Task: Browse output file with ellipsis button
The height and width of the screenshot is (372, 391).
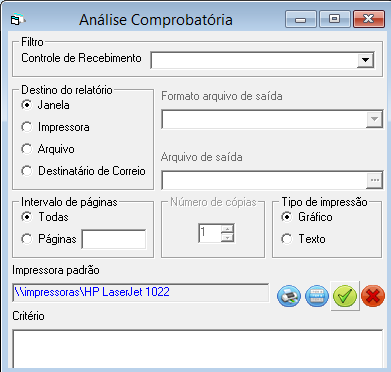Action: (x=375, y=180)
